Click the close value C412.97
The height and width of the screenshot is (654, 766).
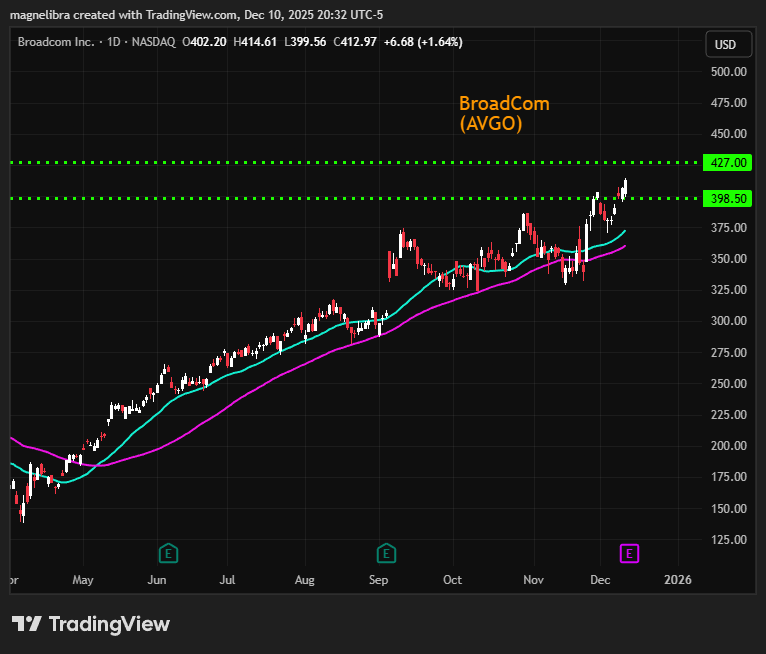[355, 42]
